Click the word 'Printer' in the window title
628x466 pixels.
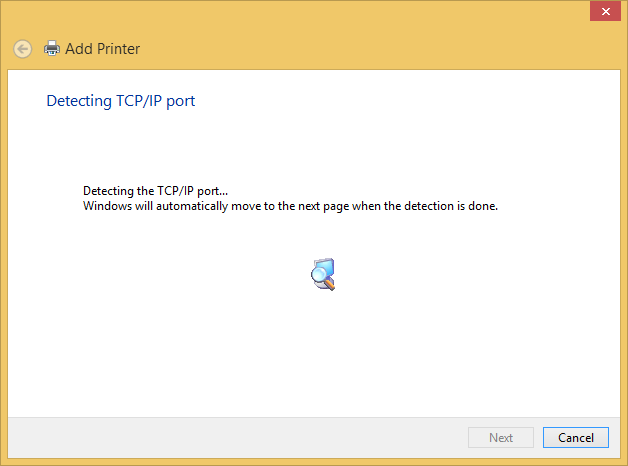coord(119,49)
